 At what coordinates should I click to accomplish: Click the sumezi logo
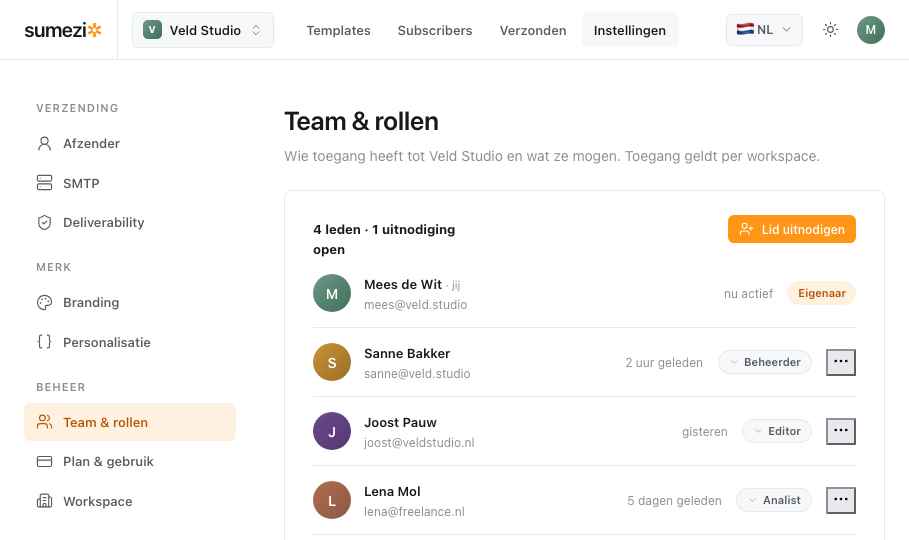pos(63,30)
